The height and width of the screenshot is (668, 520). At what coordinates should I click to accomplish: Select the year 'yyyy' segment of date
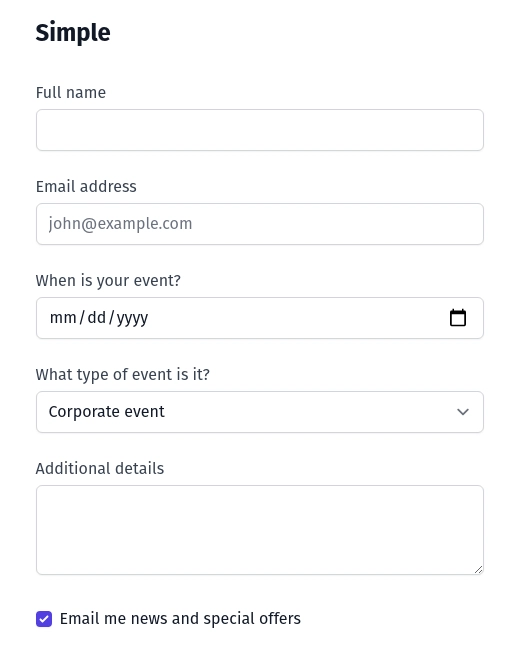(132, 318)
